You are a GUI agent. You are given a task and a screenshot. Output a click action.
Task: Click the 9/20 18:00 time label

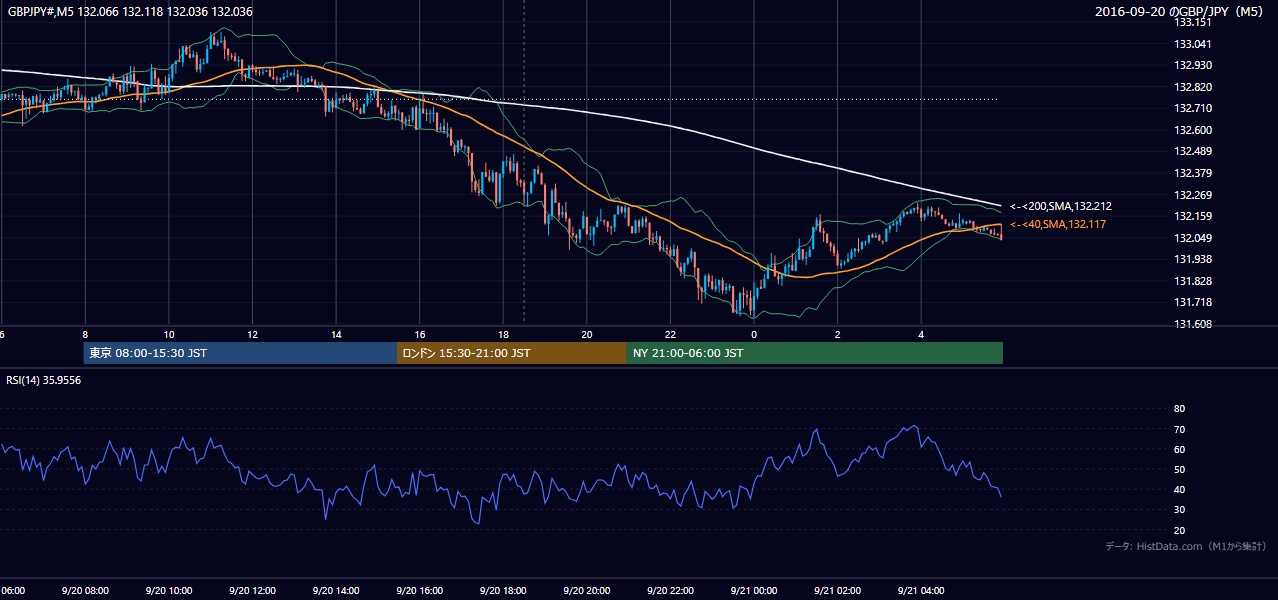point(503,591)
